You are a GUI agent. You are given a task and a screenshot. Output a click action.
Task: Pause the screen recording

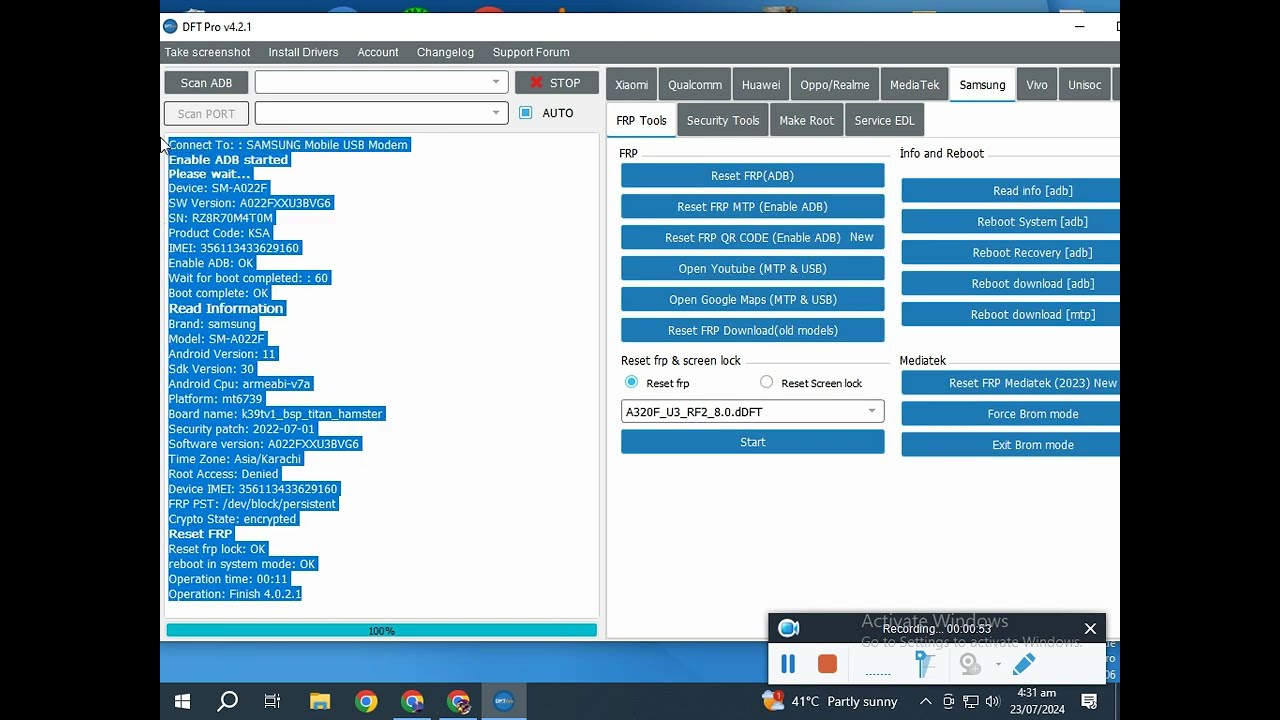coord(788,664)
